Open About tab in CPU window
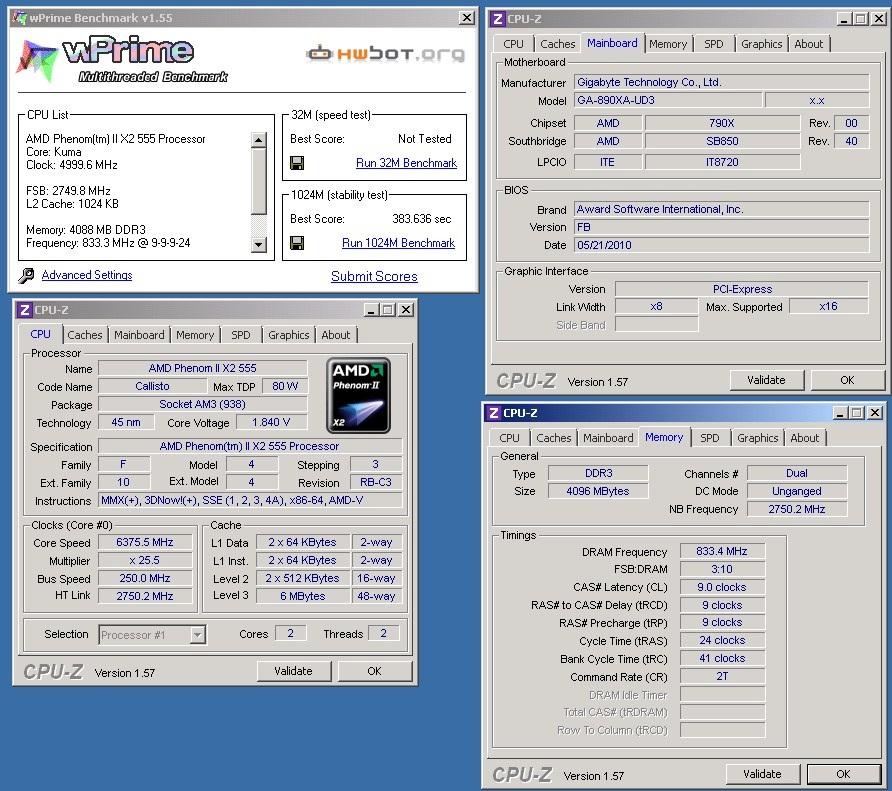The width and height of the screenshot is (892, 791). [336, 335]
